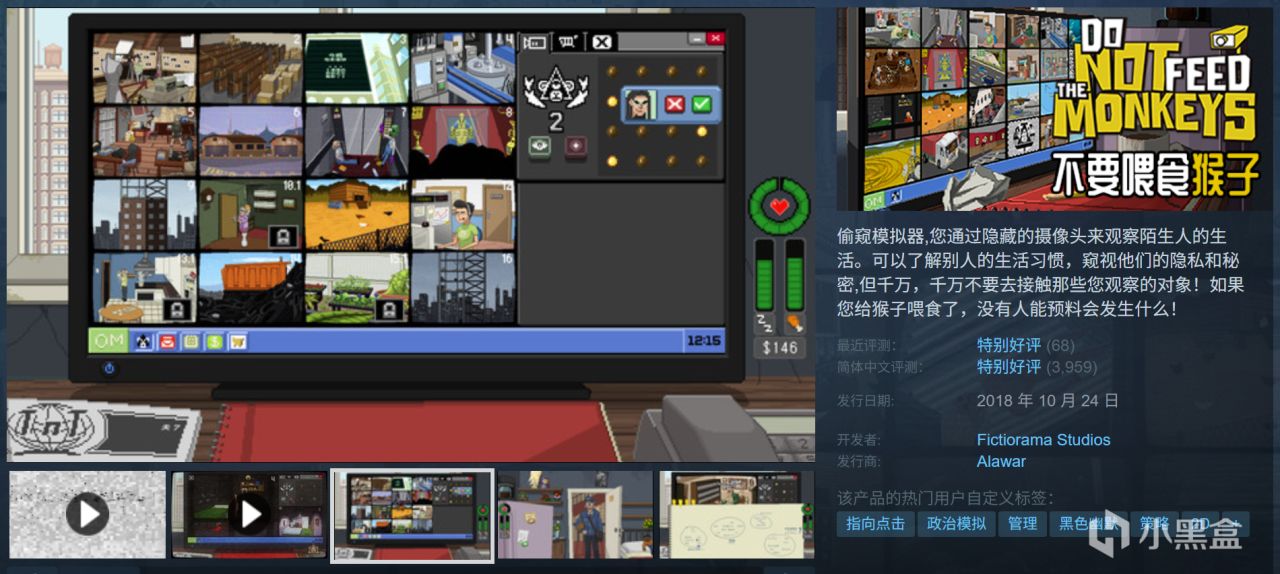
Task: Open camera feed 7 elevator scene
Action: click(x=356, y=141)
